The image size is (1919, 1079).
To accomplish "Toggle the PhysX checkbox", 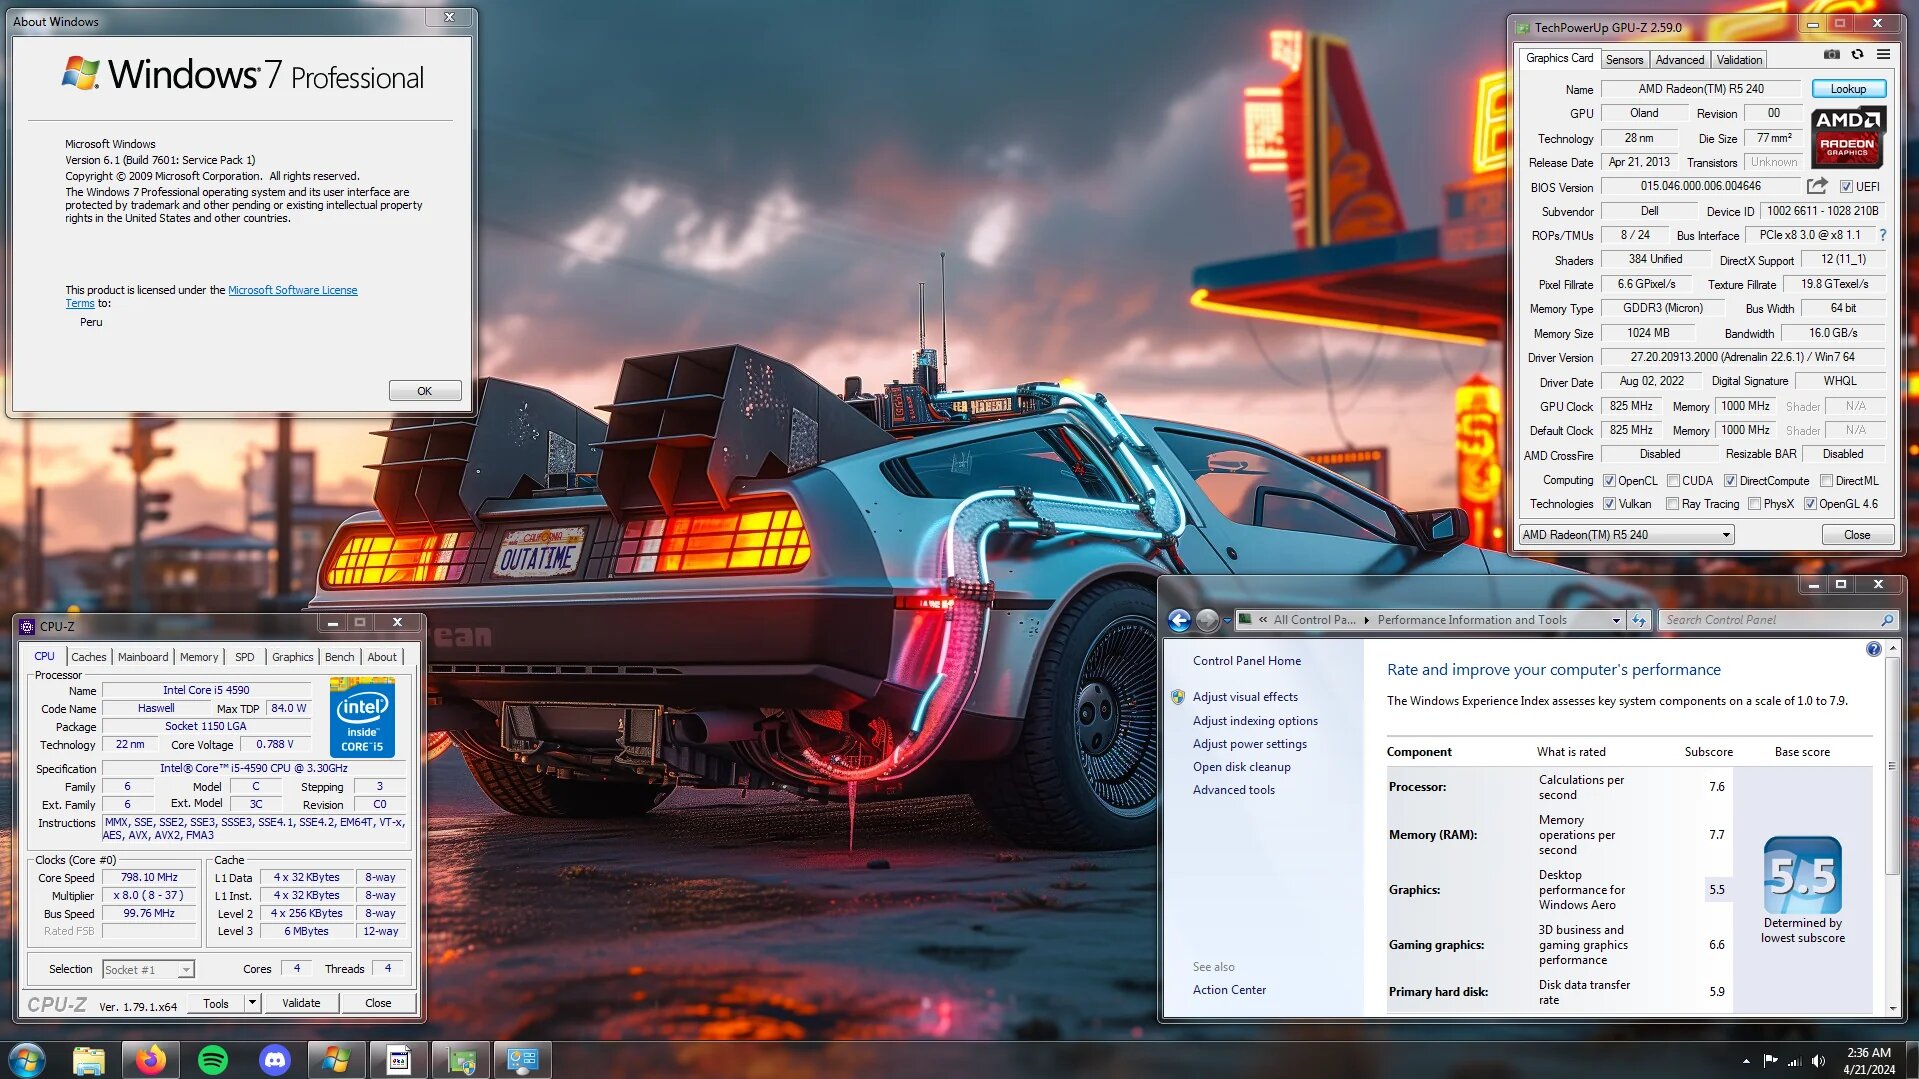I will coord(1754,504).
